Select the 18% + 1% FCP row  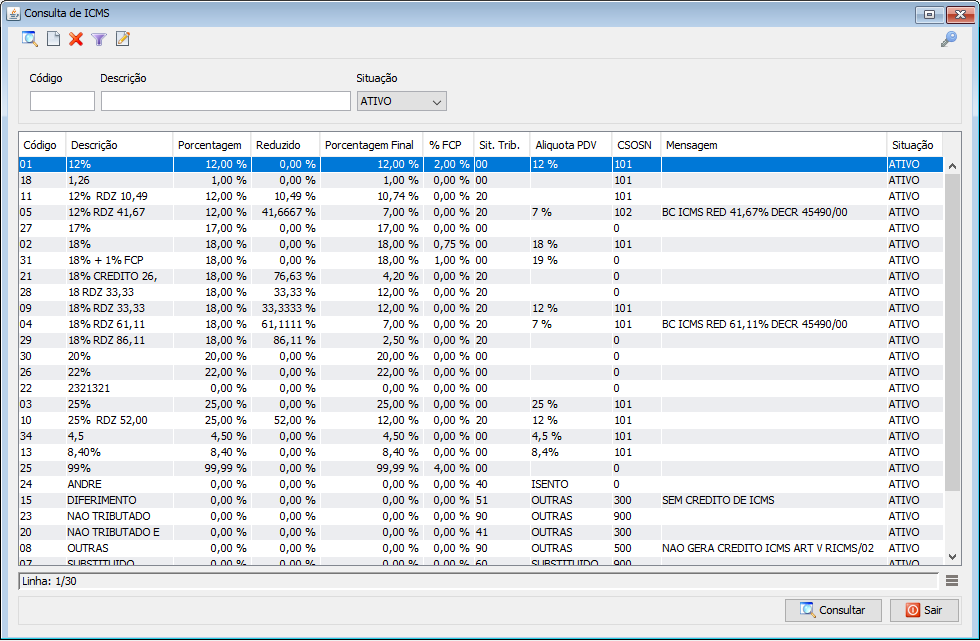pos(481,261)
